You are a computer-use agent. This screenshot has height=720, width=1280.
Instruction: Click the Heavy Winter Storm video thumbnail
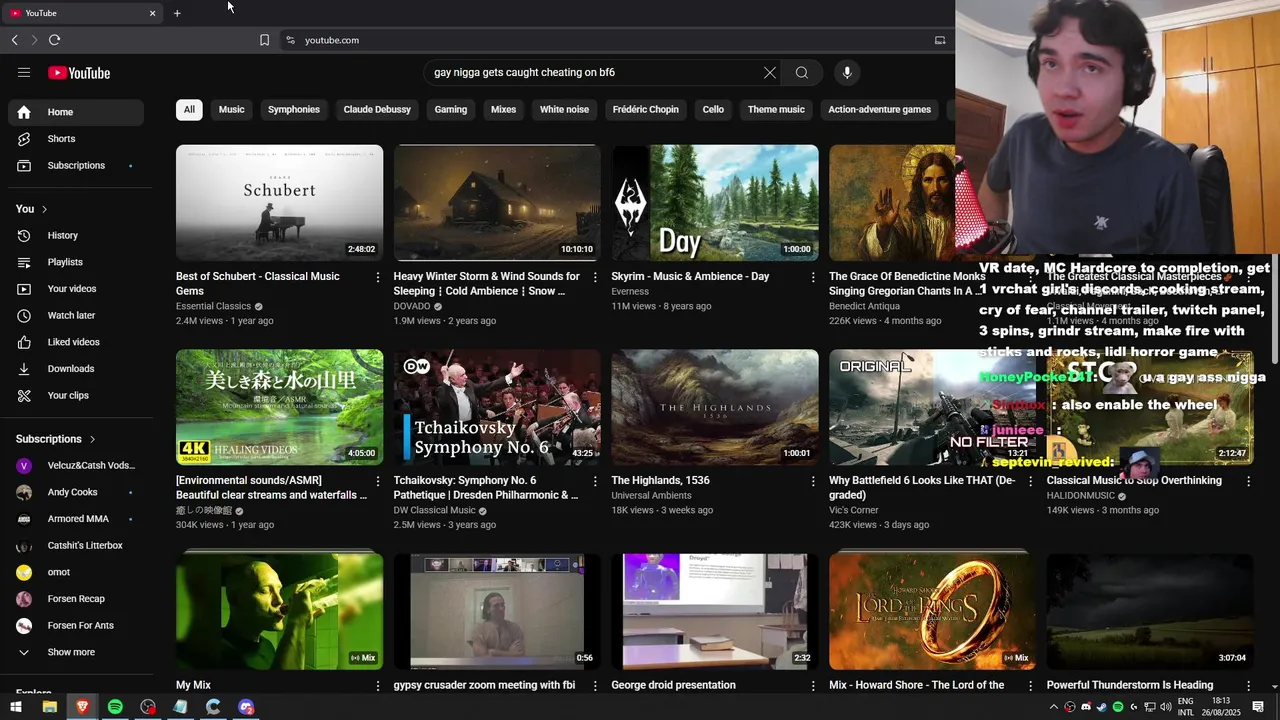click(497, 203)
